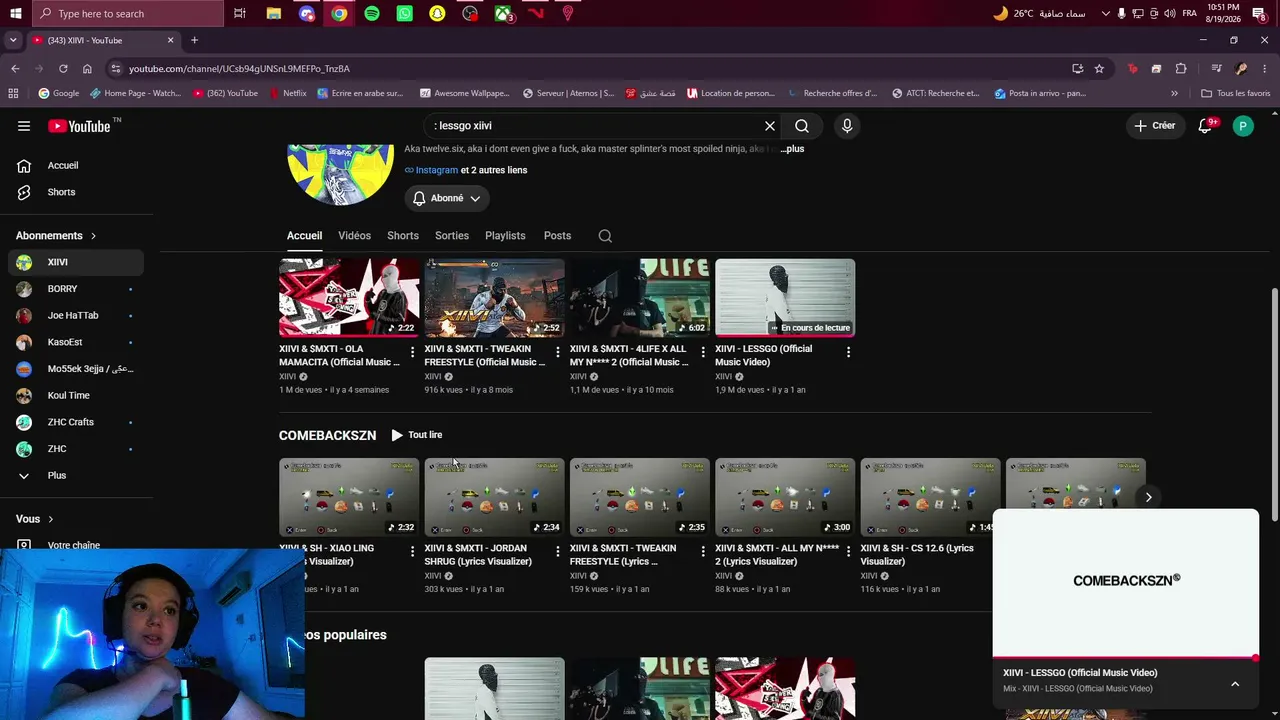
Task: Expand channel description with ...plus
Action: (792, 149)
